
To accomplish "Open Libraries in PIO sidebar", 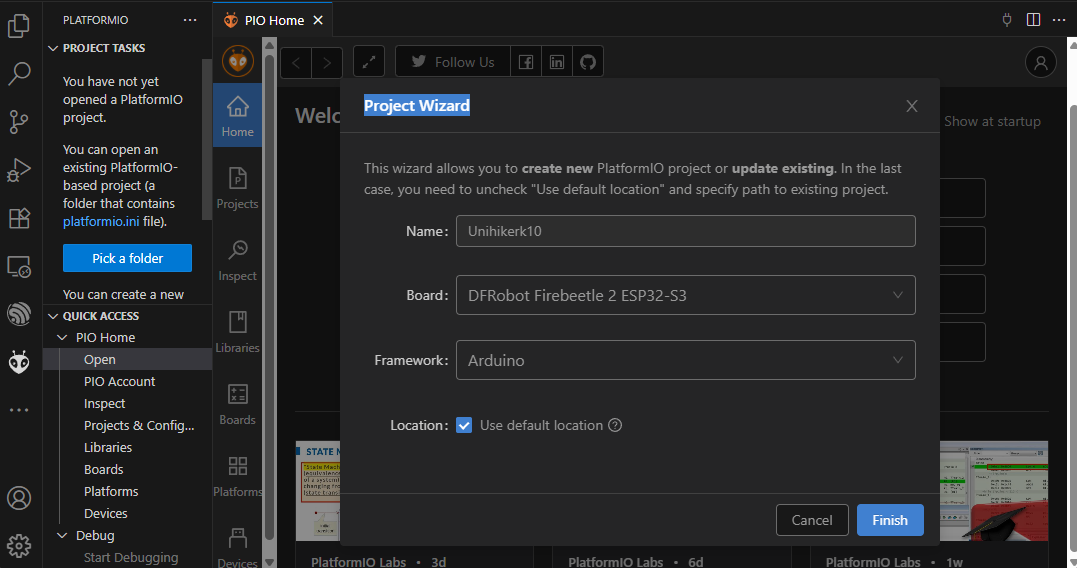I will (x=238, y=332).
